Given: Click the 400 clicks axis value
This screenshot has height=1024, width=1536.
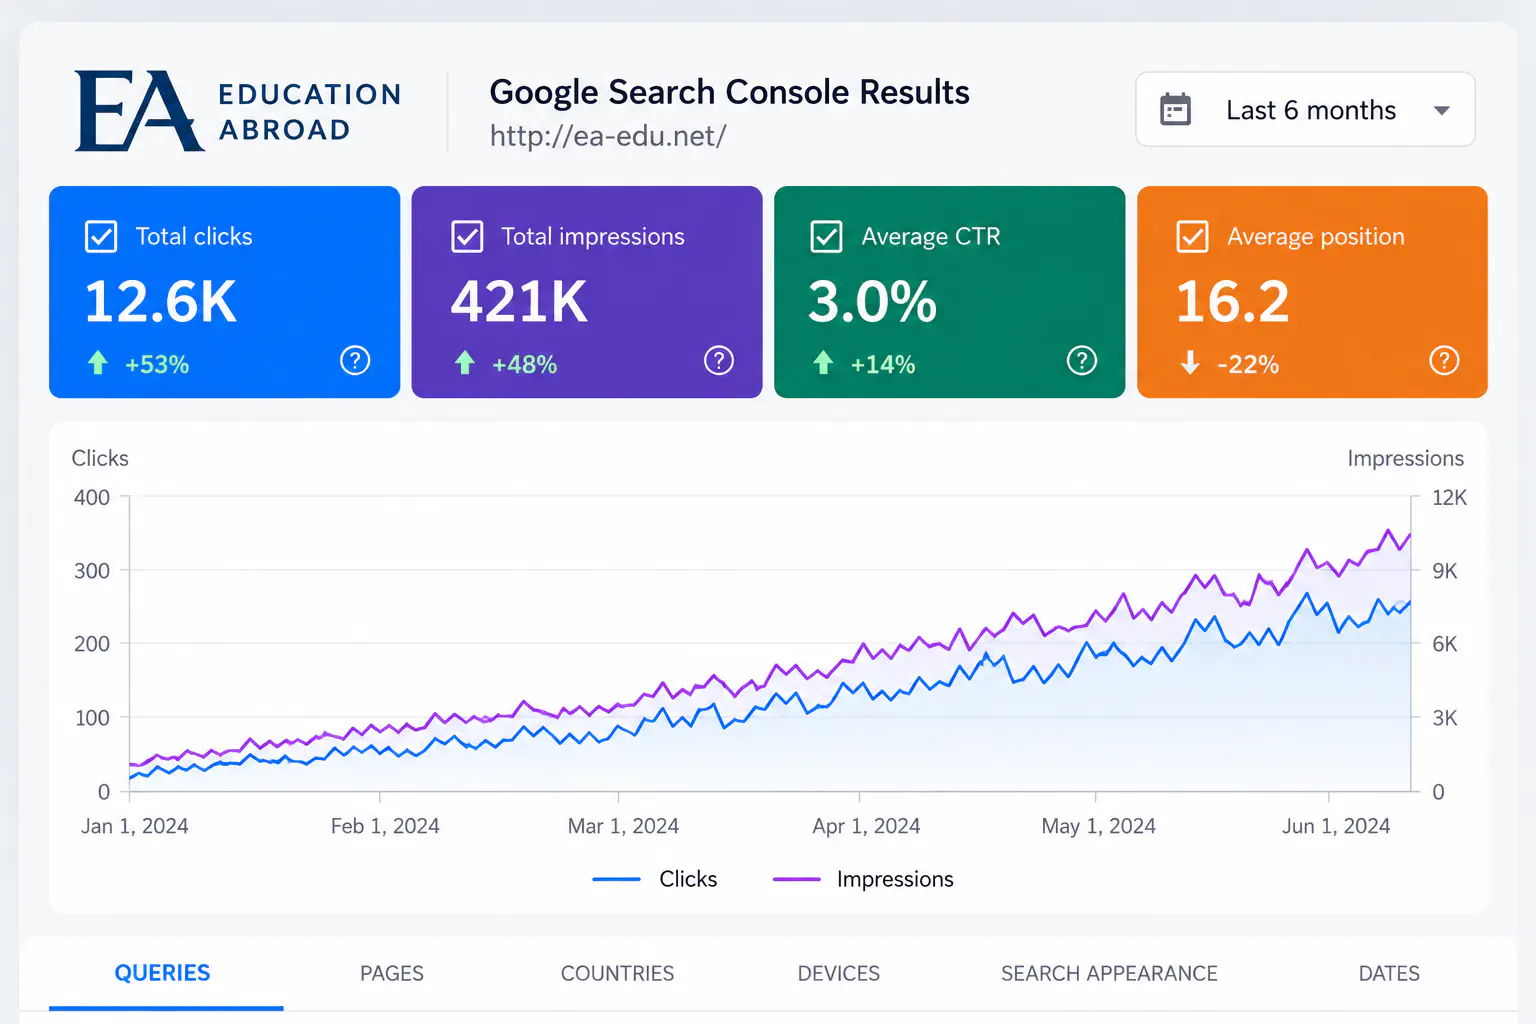Looking at the screenshot, I should (x=92, y=497).
